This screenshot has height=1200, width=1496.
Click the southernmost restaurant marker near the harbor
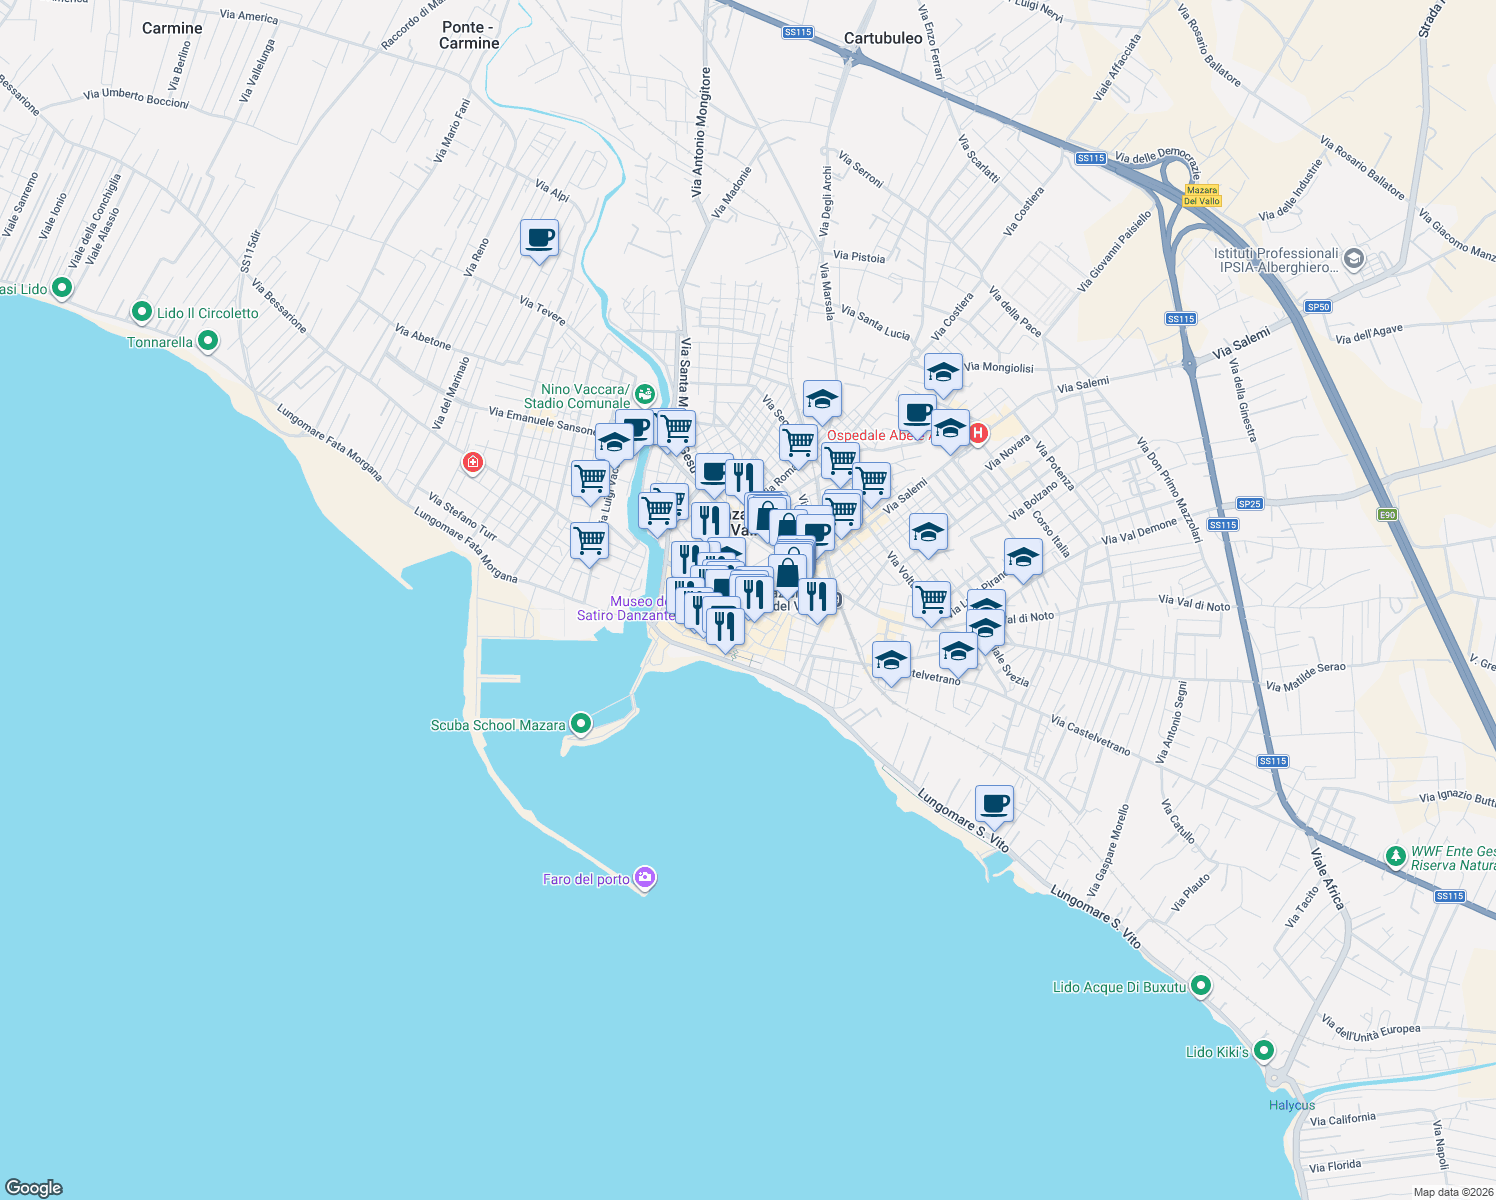point(725,628)
